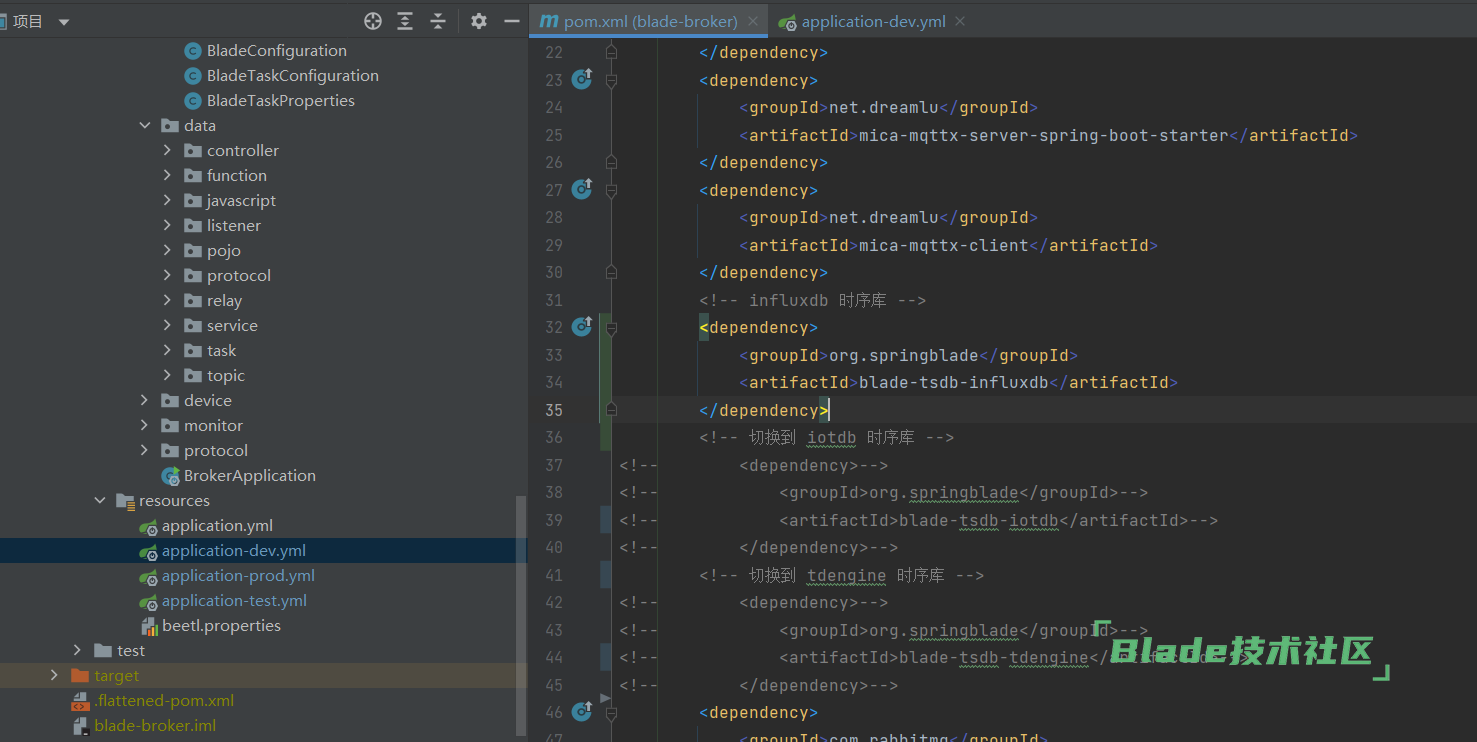Expand the relay folder arrow
The width and height of the screenshot is (1477, 742).
[168, 301]
